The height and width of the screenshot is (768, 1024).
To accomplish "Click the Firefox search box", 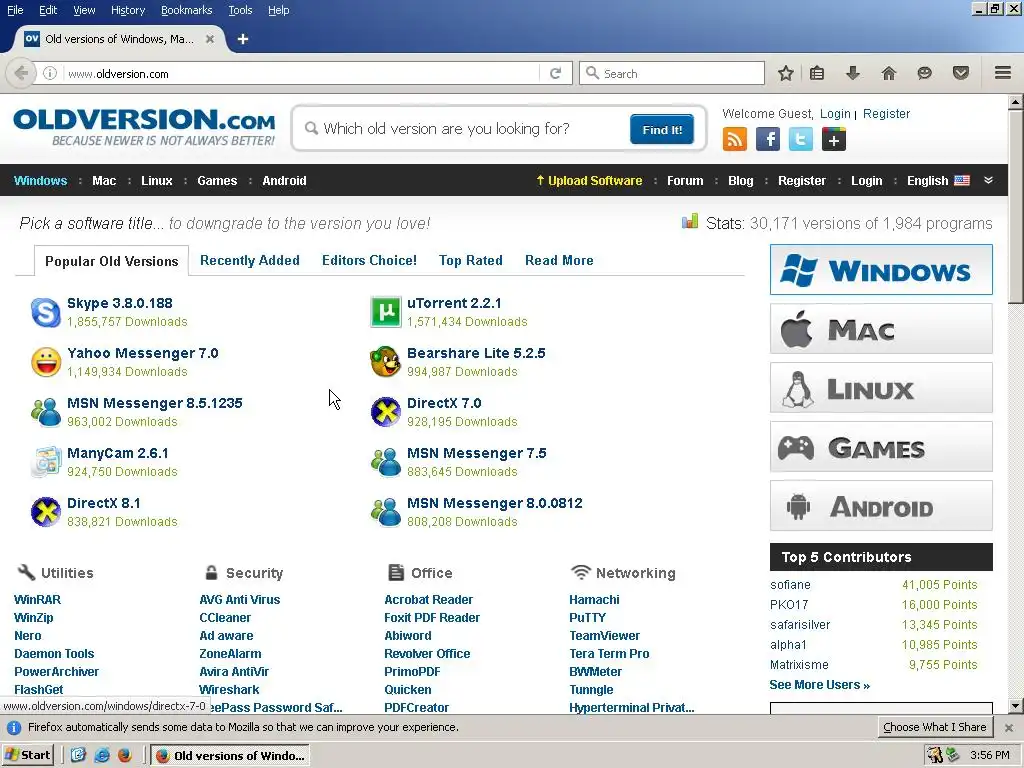I will pos(671,73).
